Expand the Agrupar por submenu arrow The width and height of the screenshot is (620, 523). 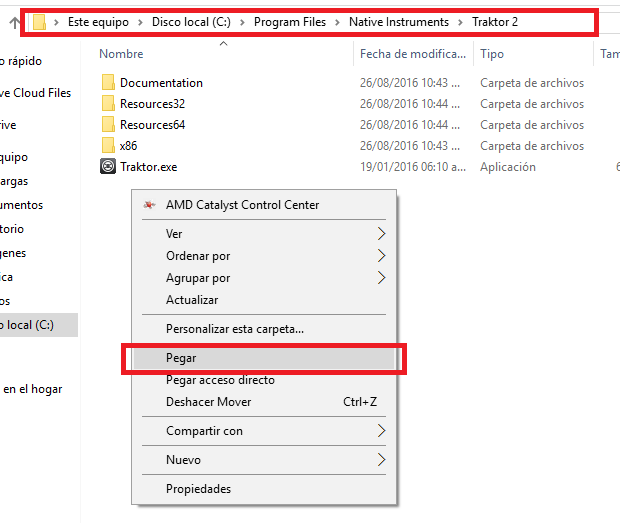click(381, 278)
